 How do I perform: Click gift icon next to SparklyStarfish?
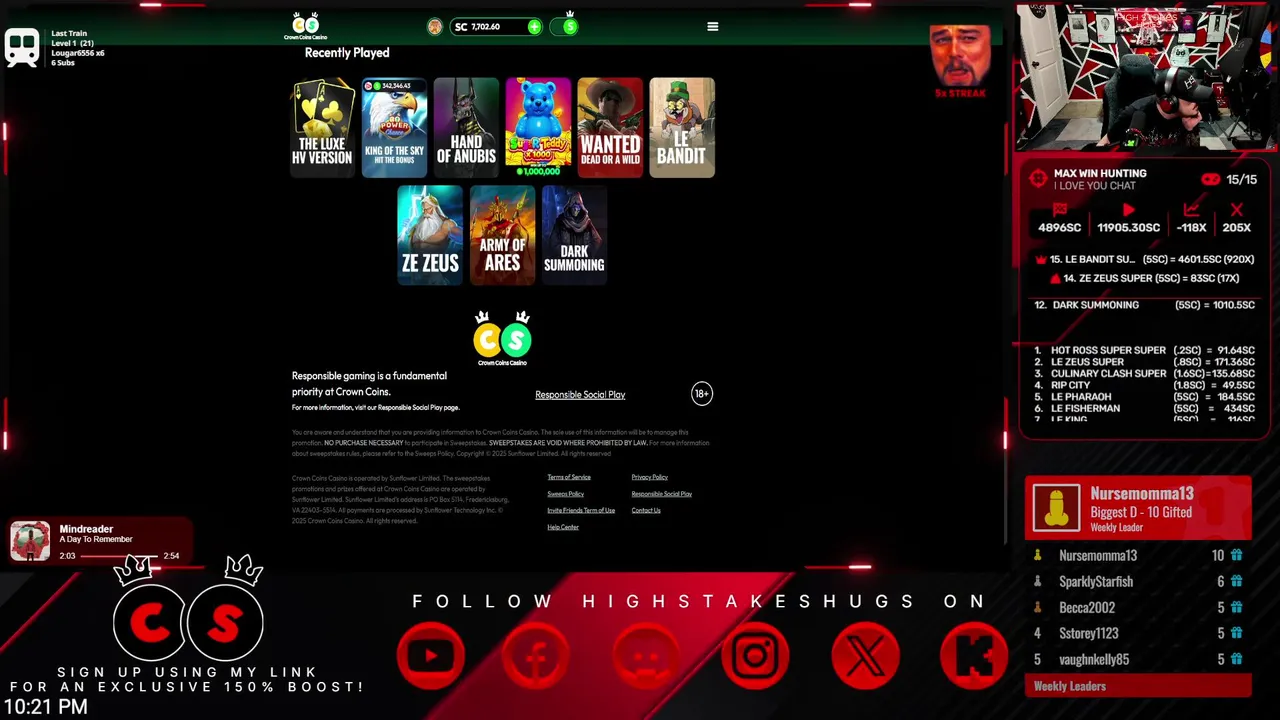(x=1237, y=582)
